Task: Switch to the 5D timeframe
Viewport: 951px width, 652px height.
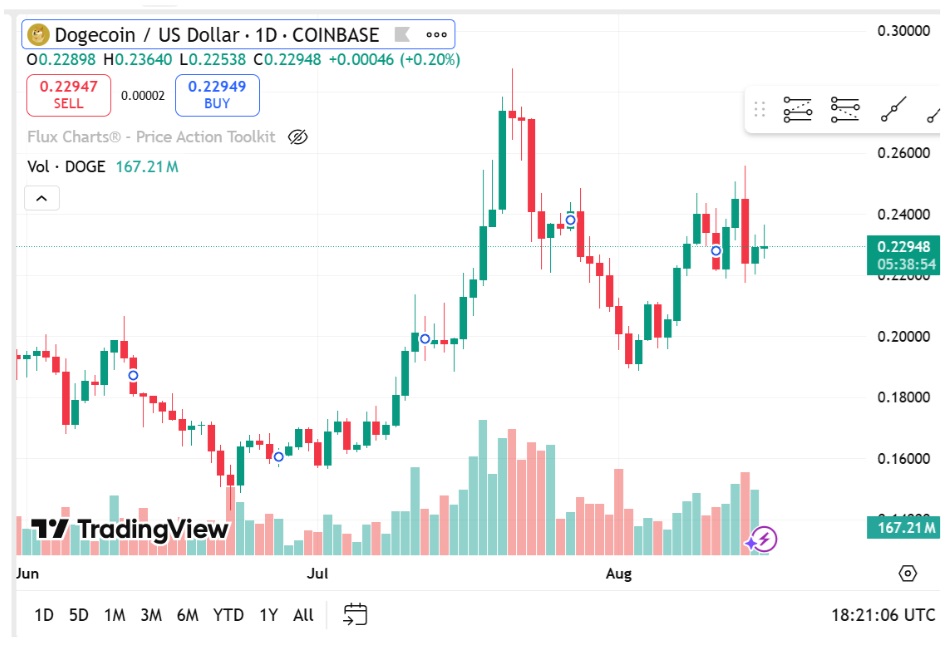Action: click(x=78, y=616)
